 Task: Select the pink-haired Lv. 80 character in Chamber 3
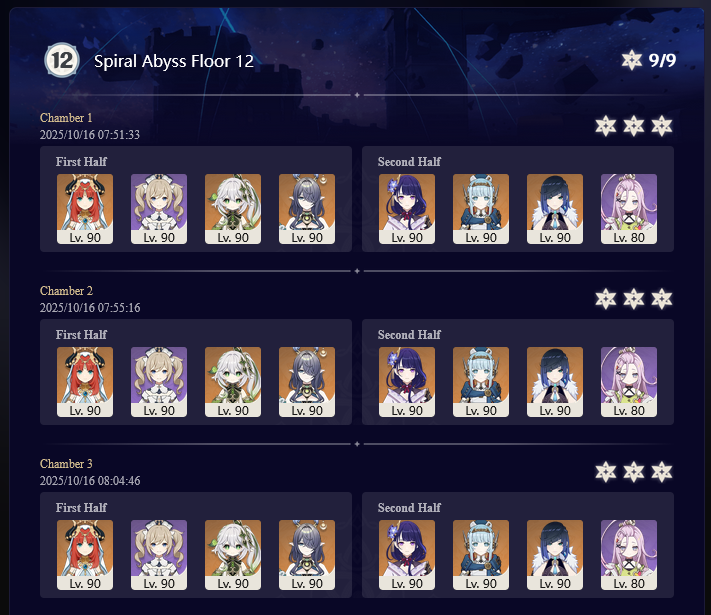[628, 555]
